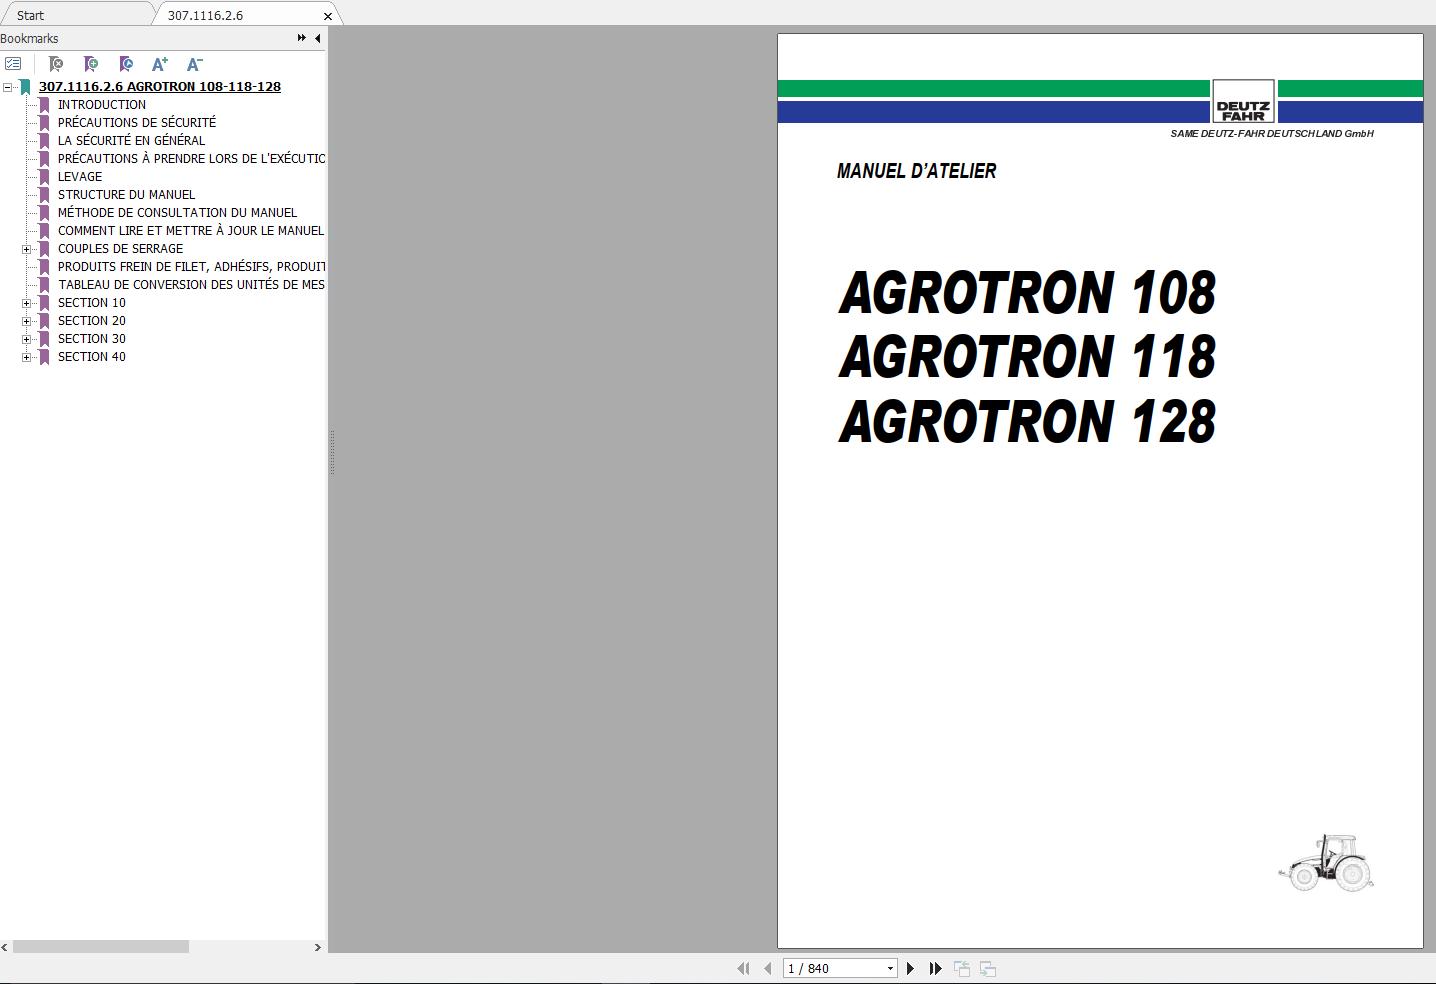Go to the next page arrow
This screenshot has height=984, width=1436.
click(911, 968)
